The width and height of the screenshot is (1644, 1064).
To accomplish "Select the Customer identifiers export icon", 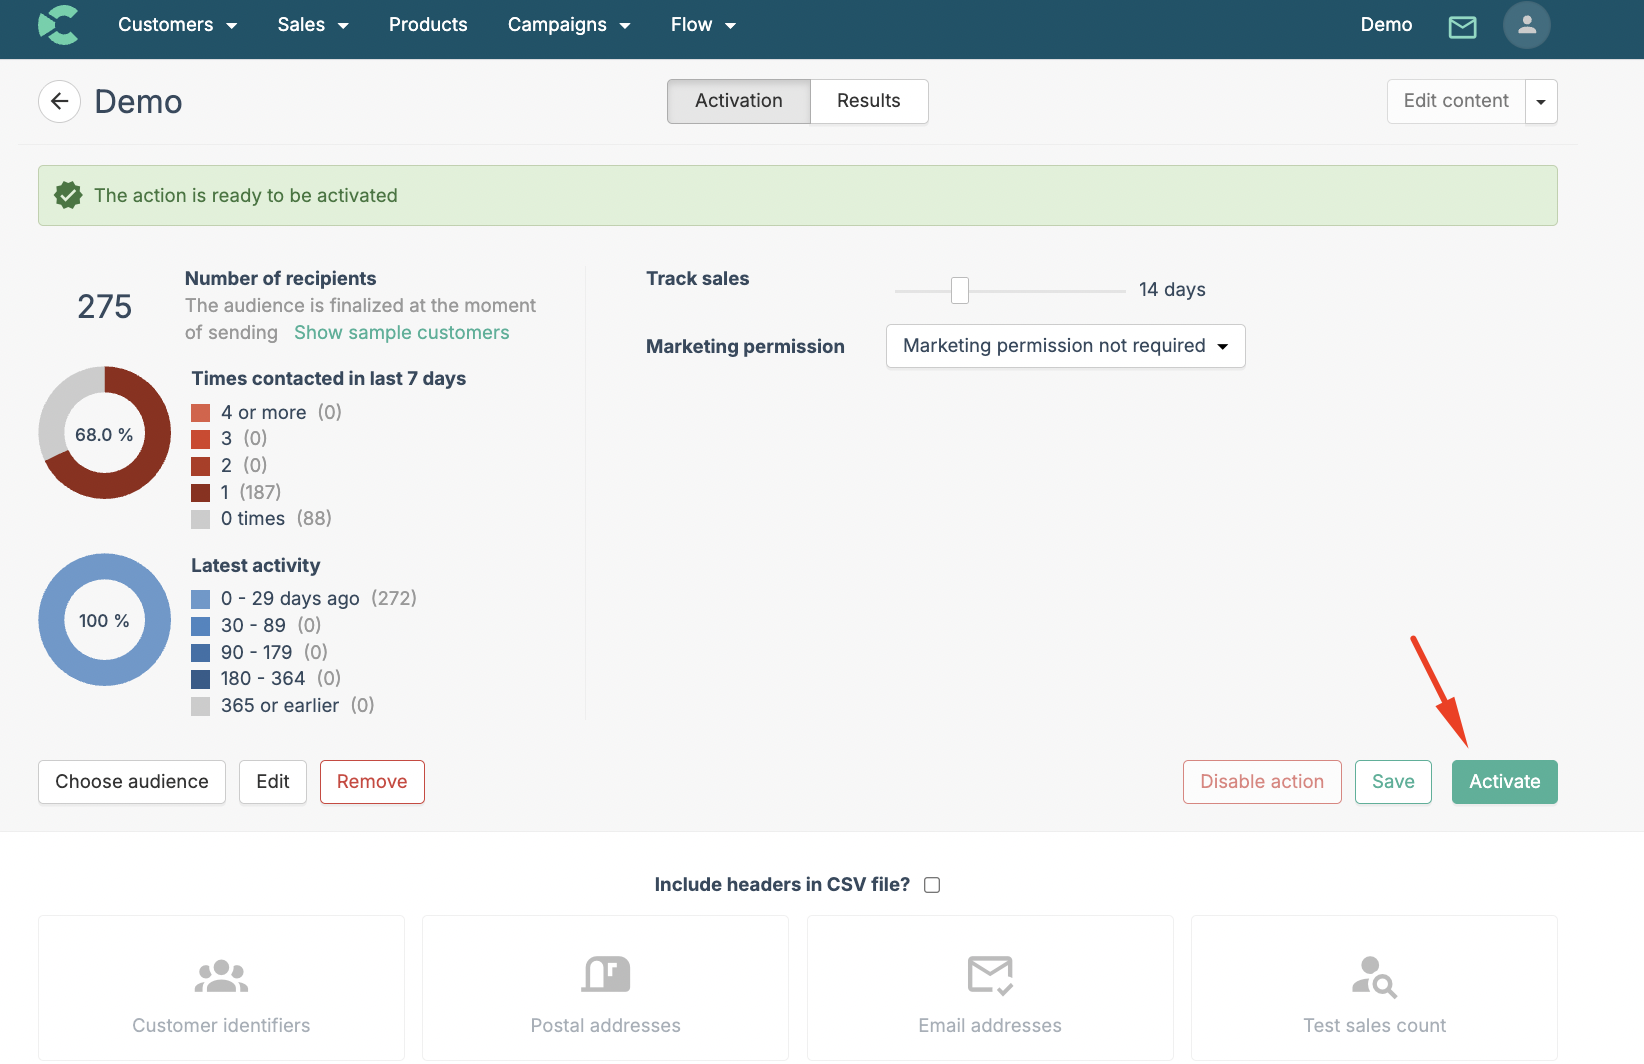I will 221,976.
